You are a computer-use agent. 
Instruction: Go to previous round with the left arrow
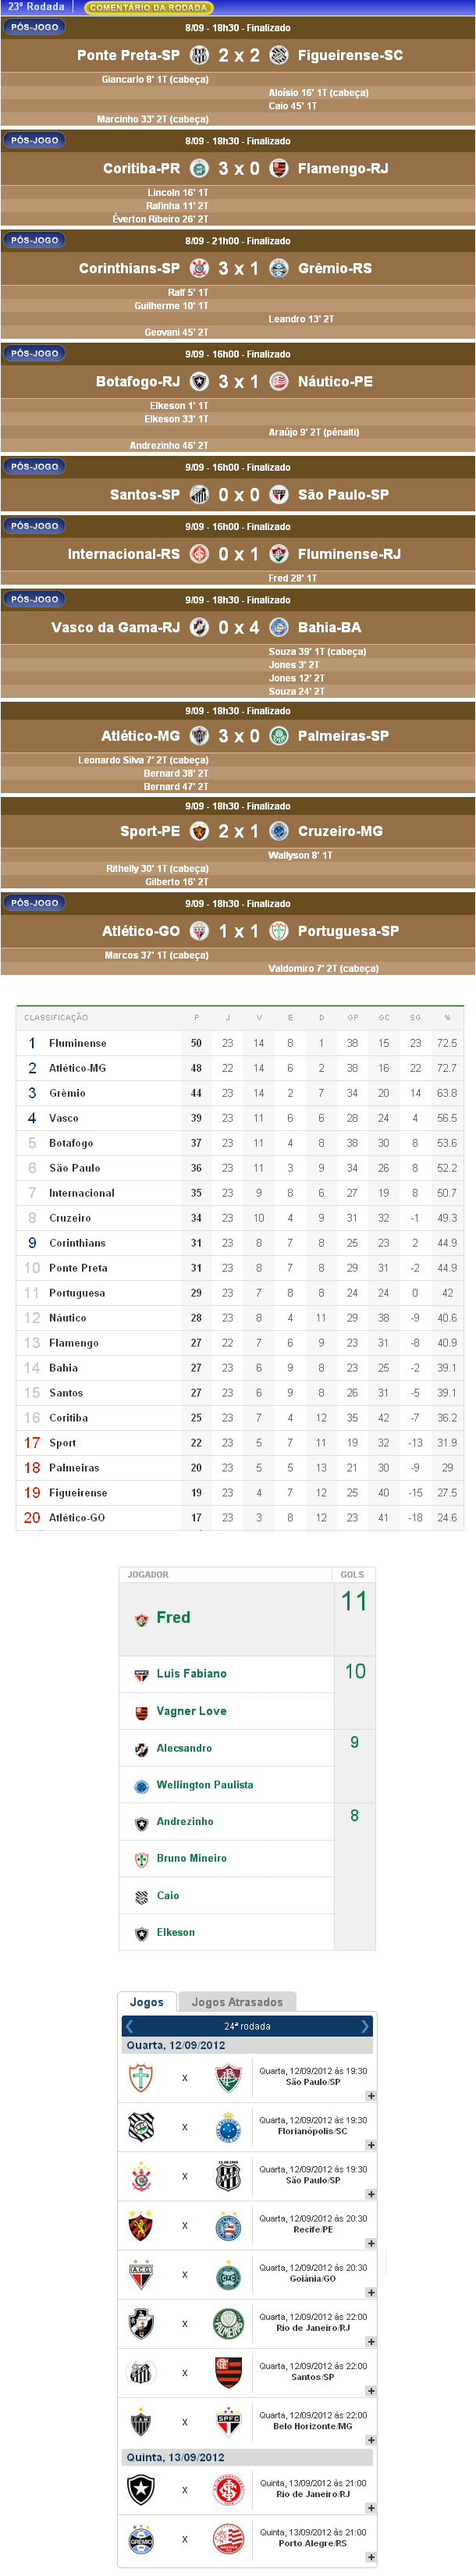[x=129, y=2027]
